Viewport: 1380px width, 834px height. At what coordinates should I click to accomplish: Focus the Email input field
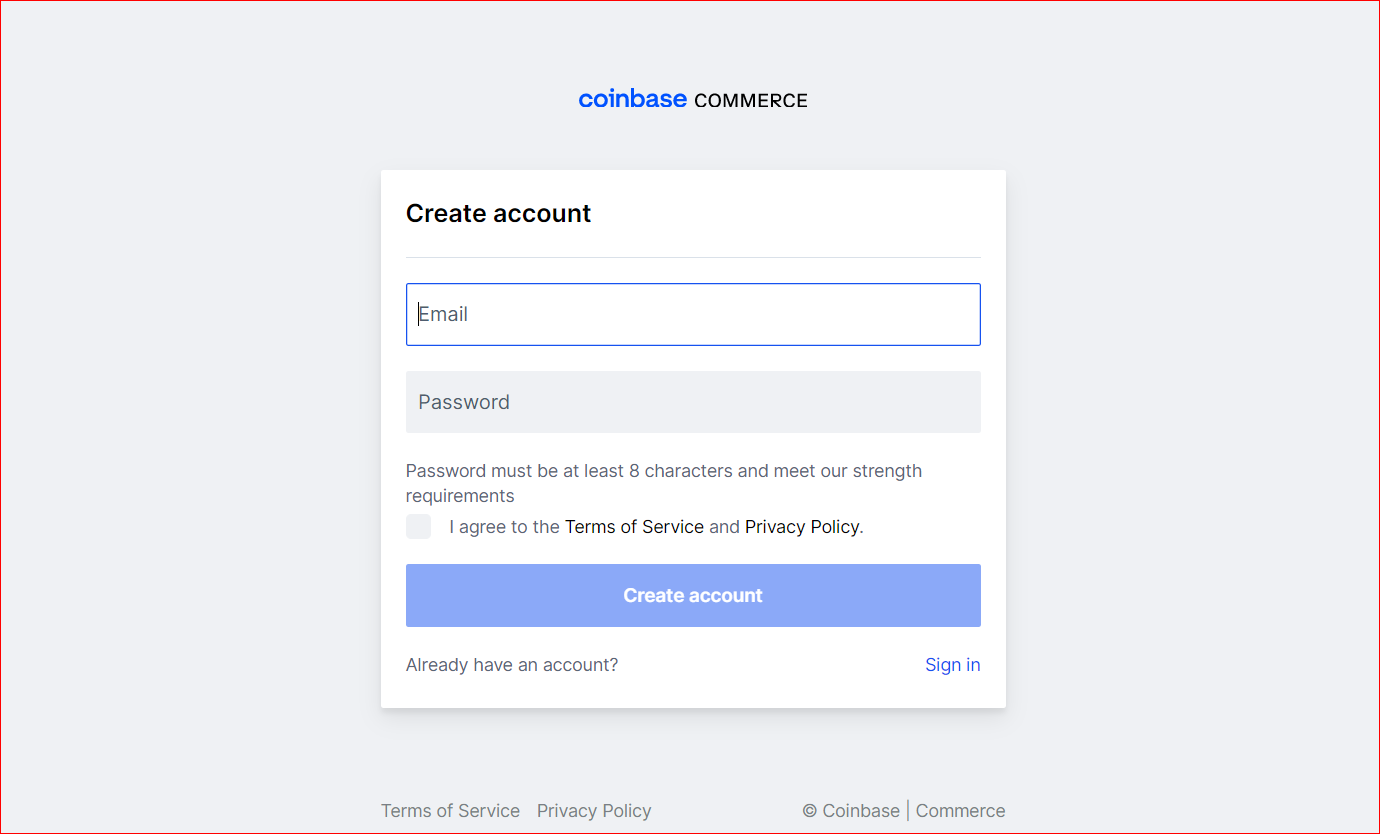693,314
